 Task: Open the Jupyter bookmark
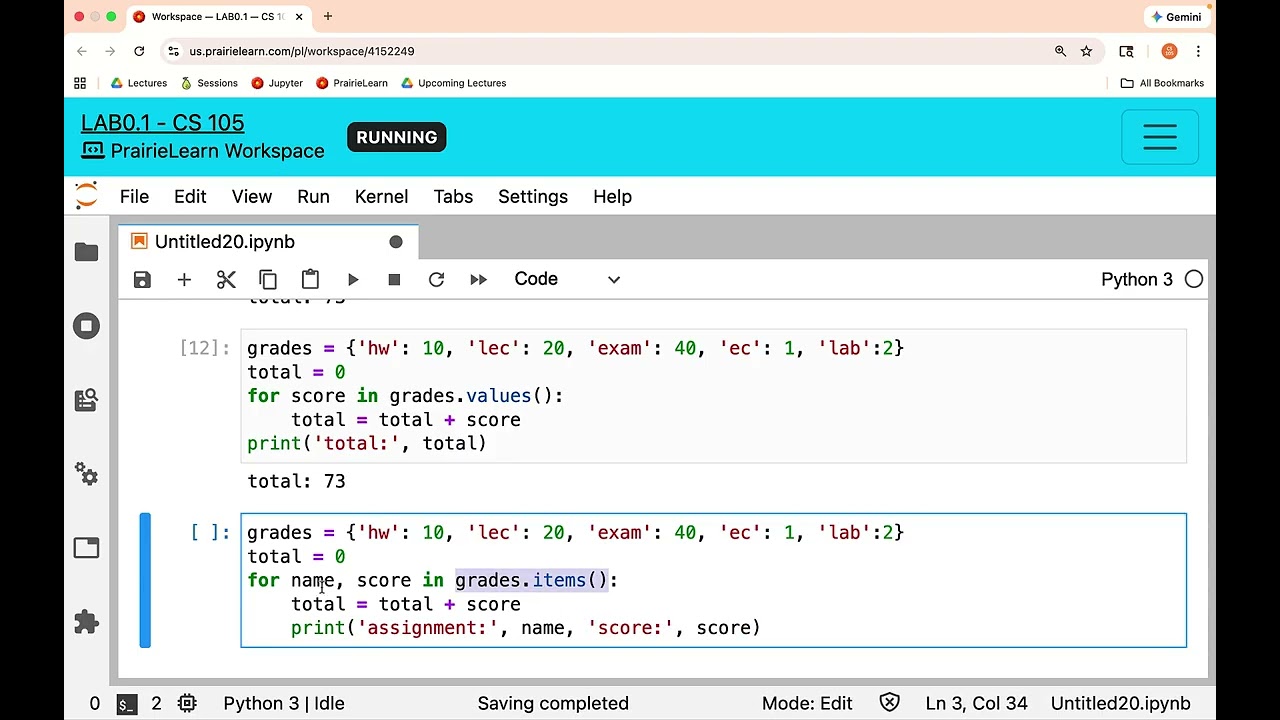click(x=277, y=83)
